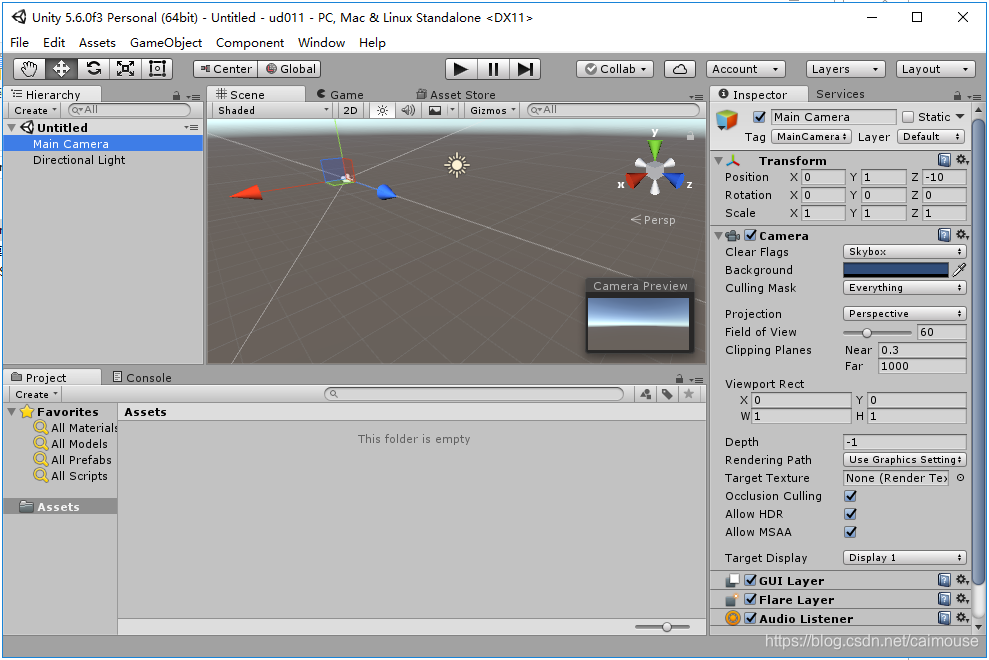This screenshot has width=989, height=660.
Task: Open the Target Display dropdown
Action: (904, 558)
